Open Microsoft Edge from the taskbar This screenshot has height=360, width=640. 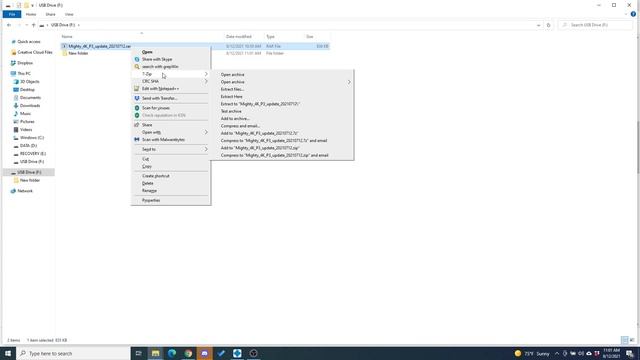[172, 353]
